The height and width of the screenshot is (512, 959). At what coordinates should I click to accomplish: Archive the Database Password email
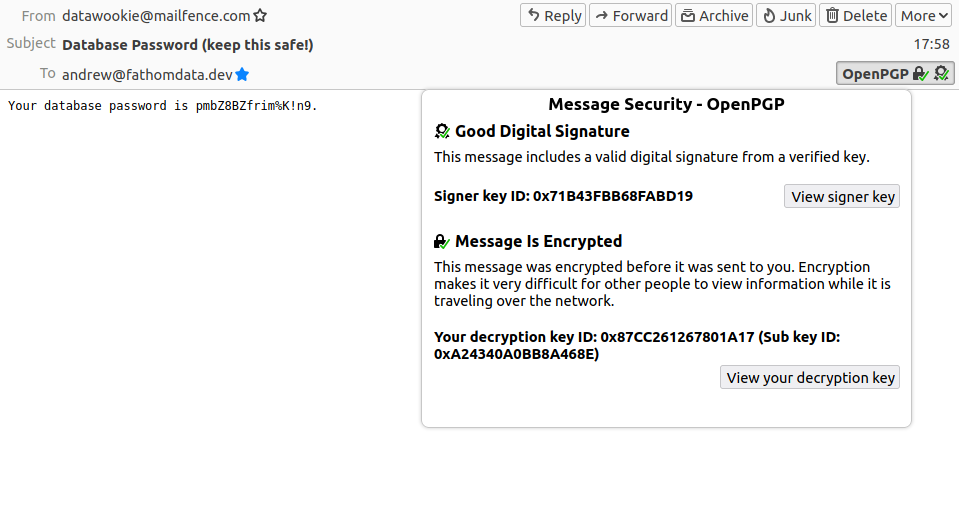714,15
